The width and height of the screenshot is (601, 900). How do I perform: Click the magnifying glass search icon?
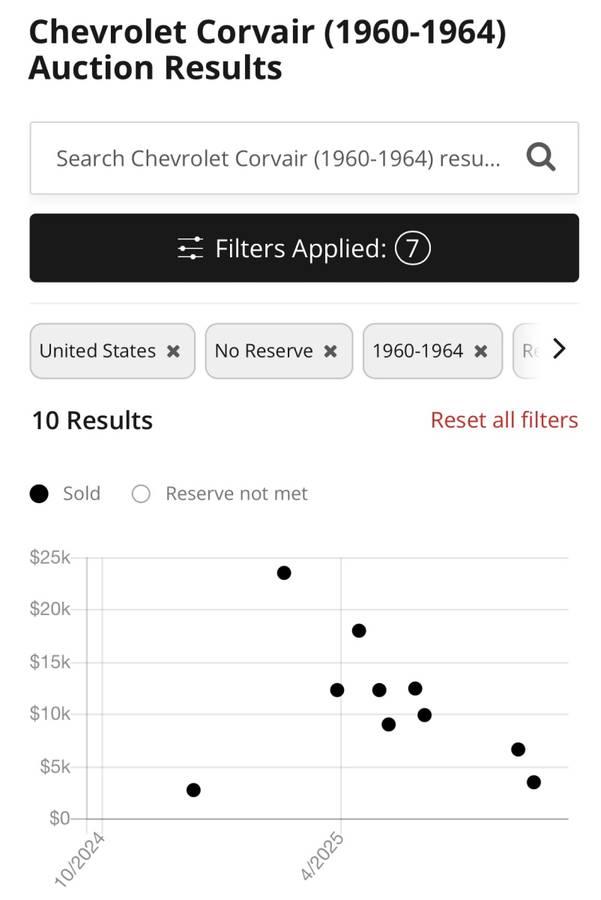click(541, 158)
